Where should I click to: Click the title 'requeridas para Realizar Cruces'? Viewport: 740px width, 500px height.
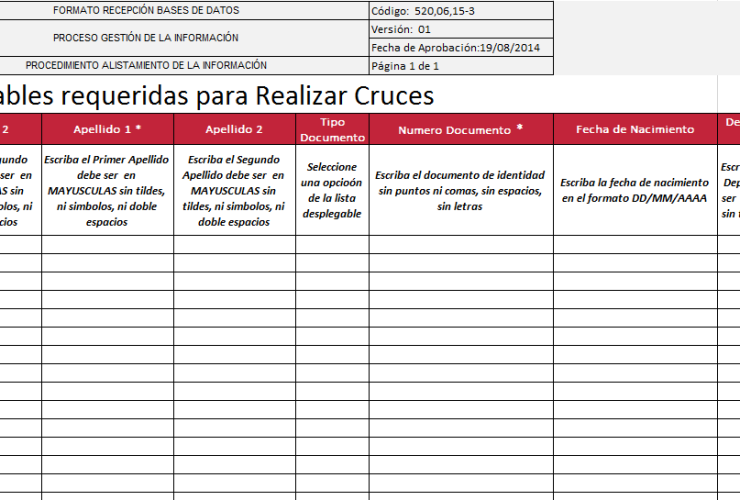(x=247, y=96)
